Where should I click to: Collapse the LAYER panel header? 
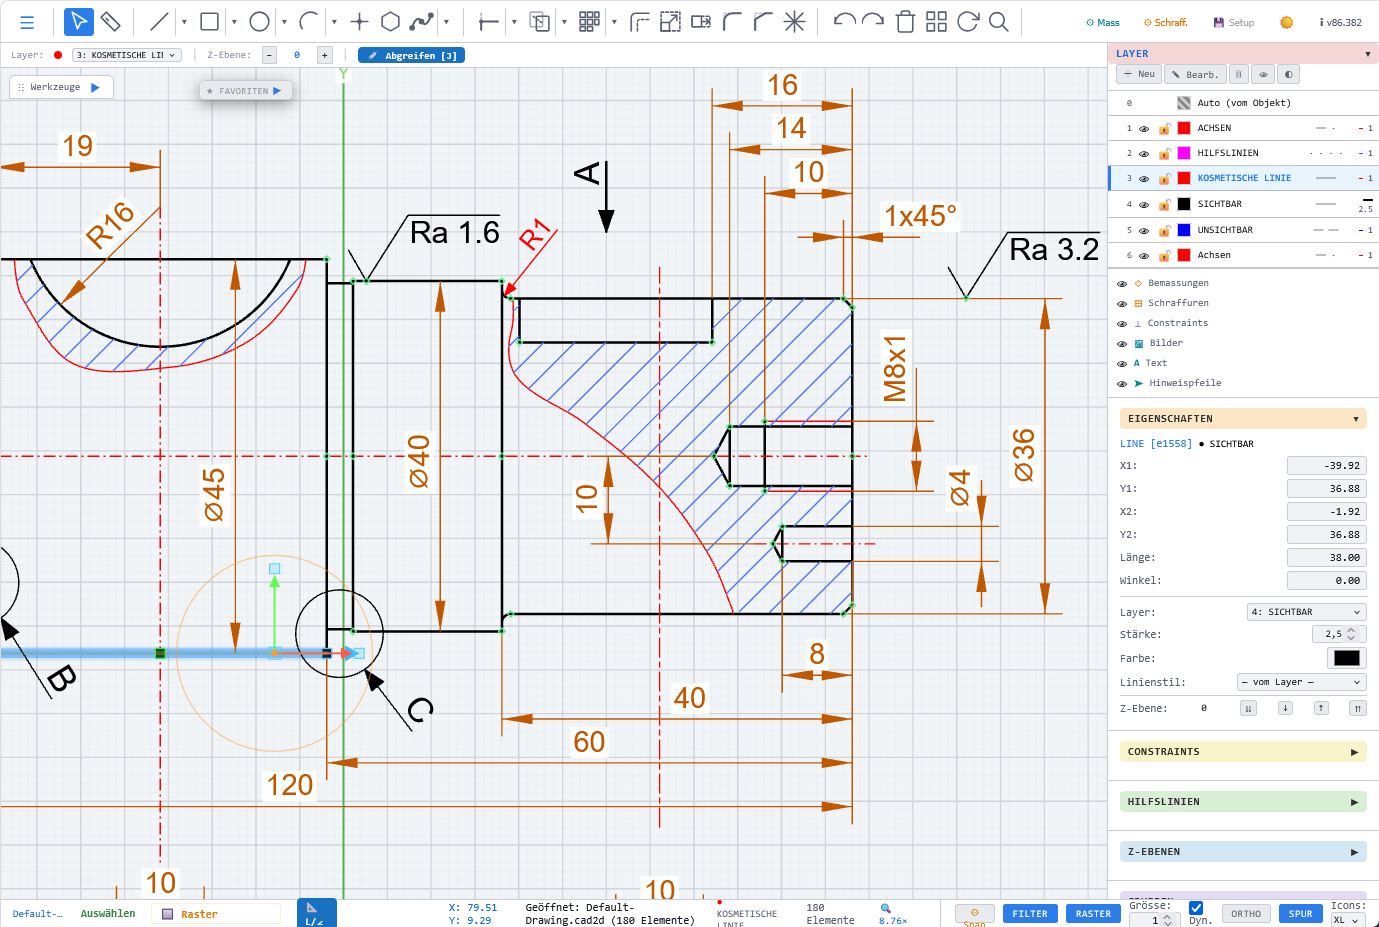[1243, 54]
